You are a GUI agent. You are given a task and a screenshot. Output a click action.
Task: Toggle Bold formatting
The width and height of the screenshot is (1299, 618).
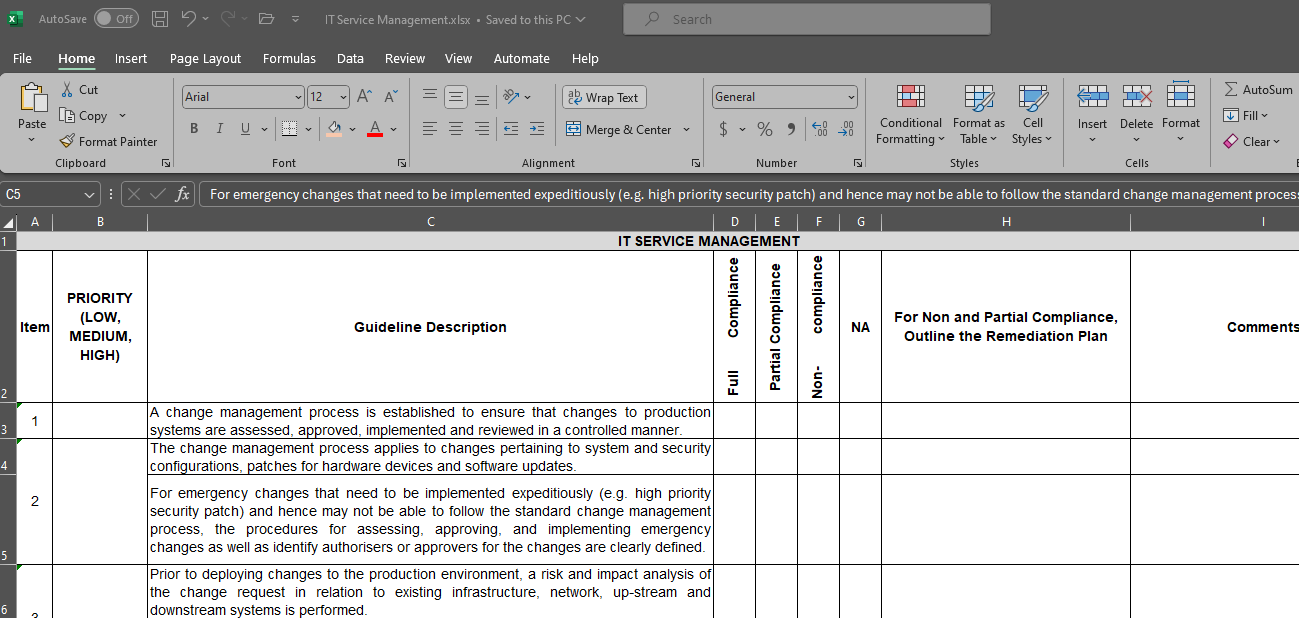(194, 129)
